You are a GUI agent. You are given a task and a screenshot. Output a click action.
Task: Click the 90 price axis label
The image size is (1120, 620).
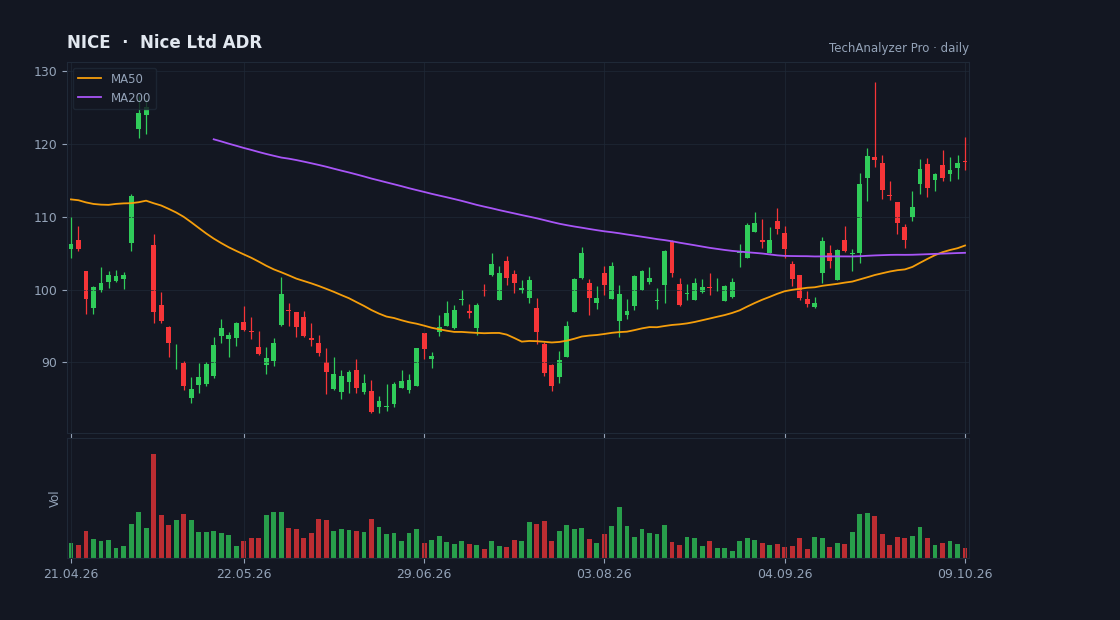pyautogui.click(x=49, y=363)
